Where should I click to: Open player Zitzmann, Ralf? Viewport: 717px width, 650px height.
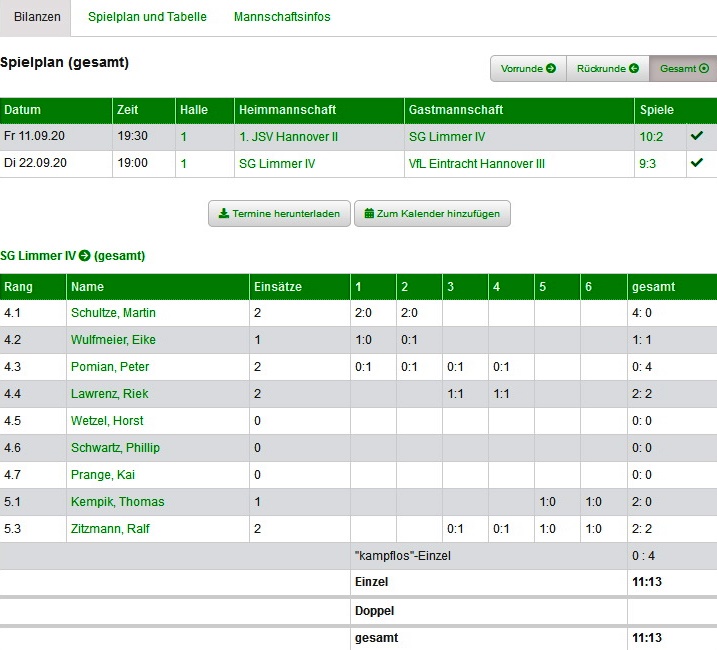110,529
